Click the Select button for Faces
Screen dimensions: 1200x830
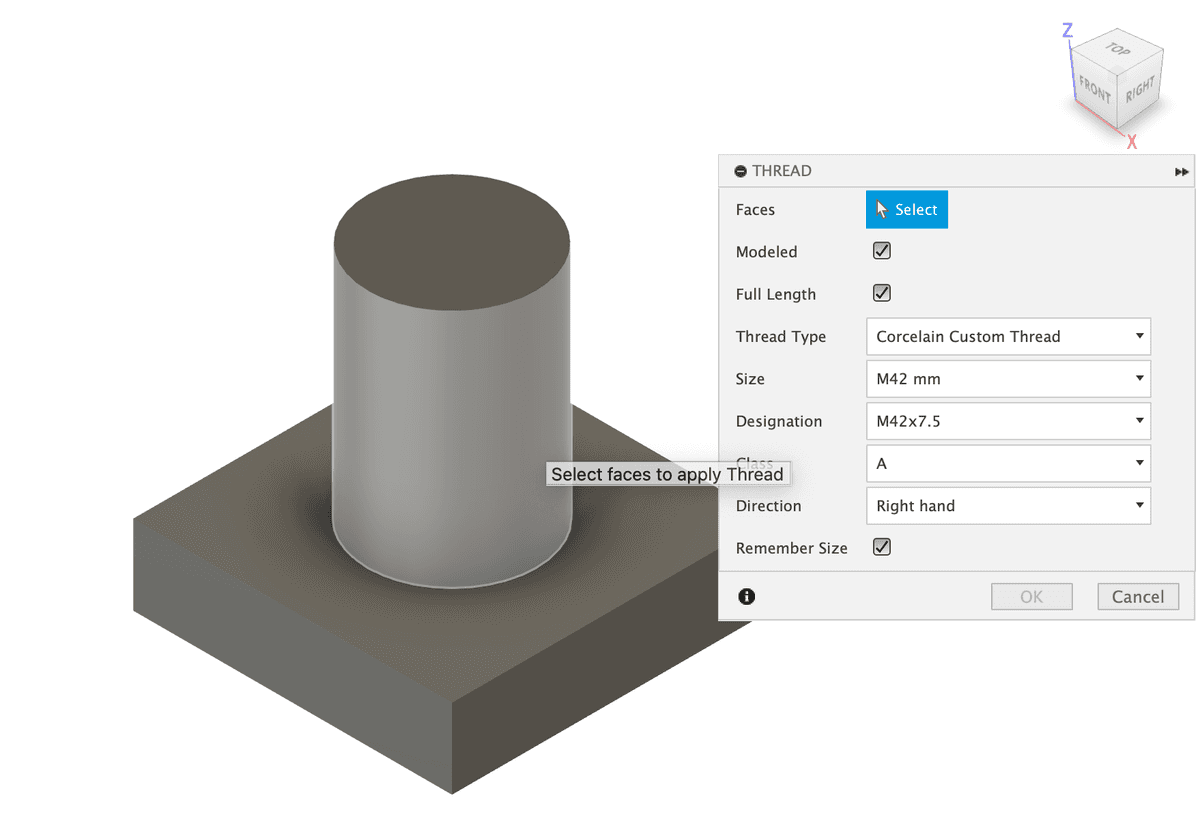click(906, 210)
